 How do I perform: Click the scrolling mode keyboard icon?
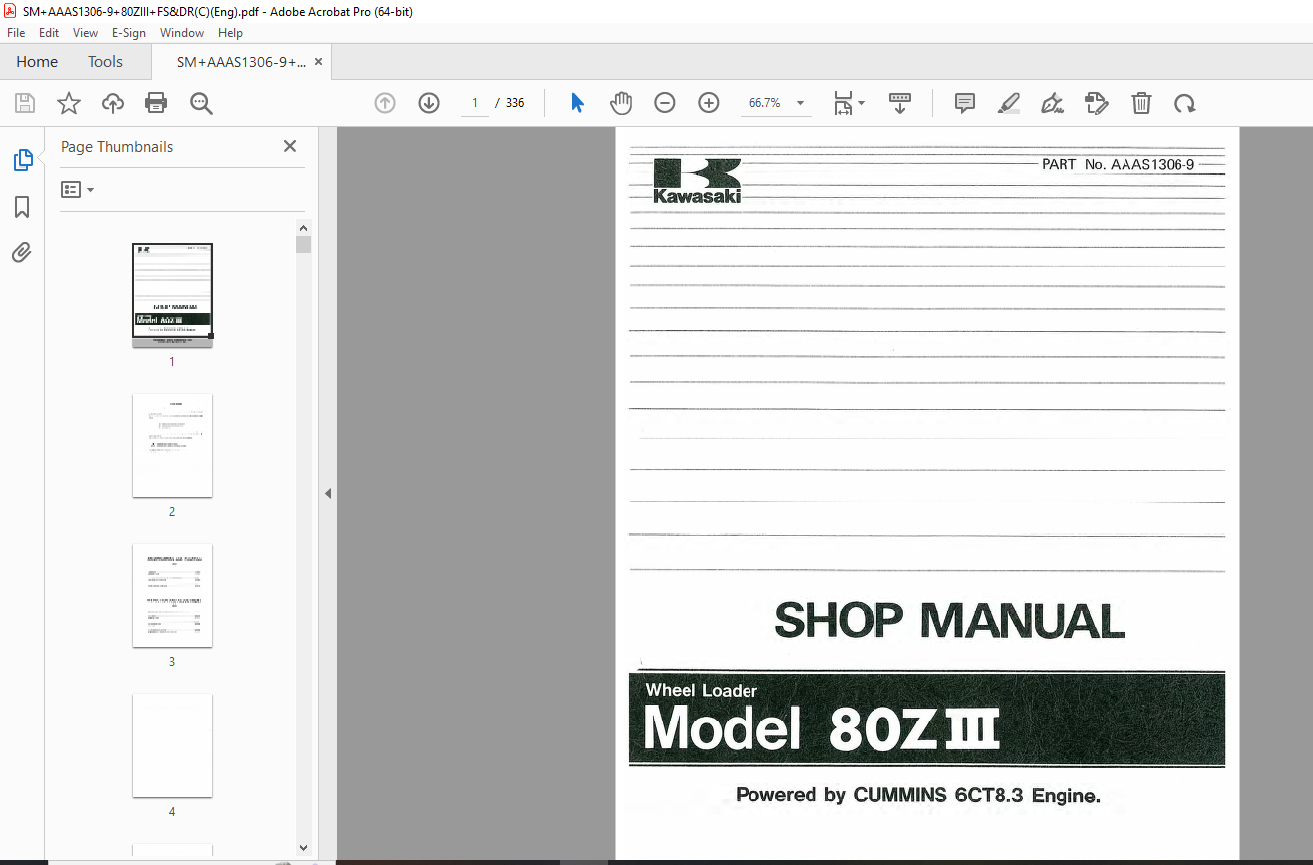click(900, 103)
